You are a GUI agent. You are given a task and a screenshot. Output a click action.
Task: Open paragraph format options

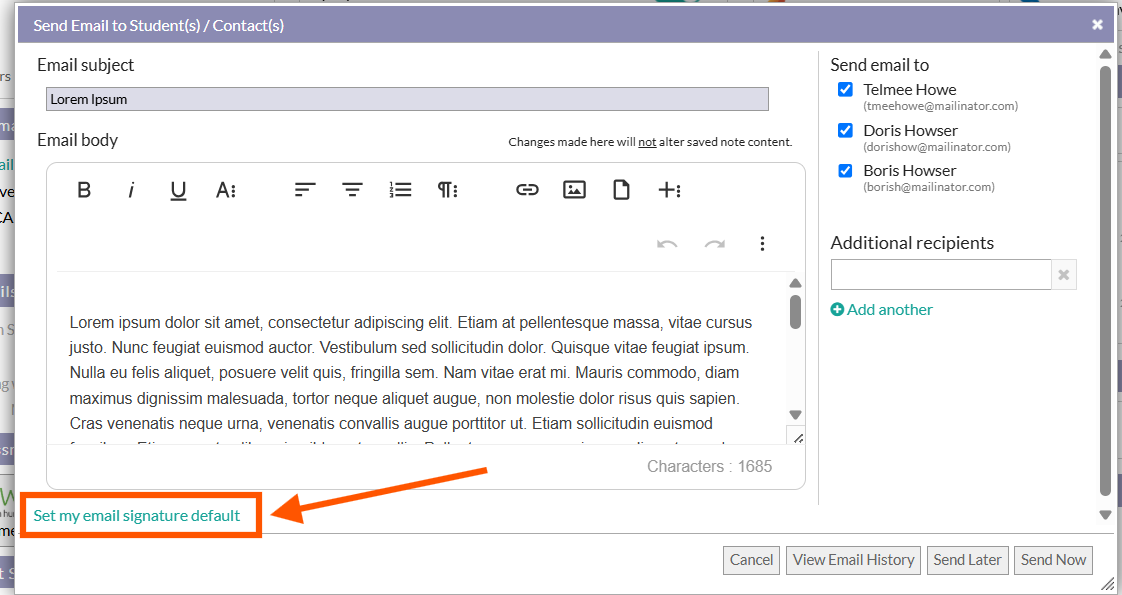pyautogui.click(x=447, y=190)
